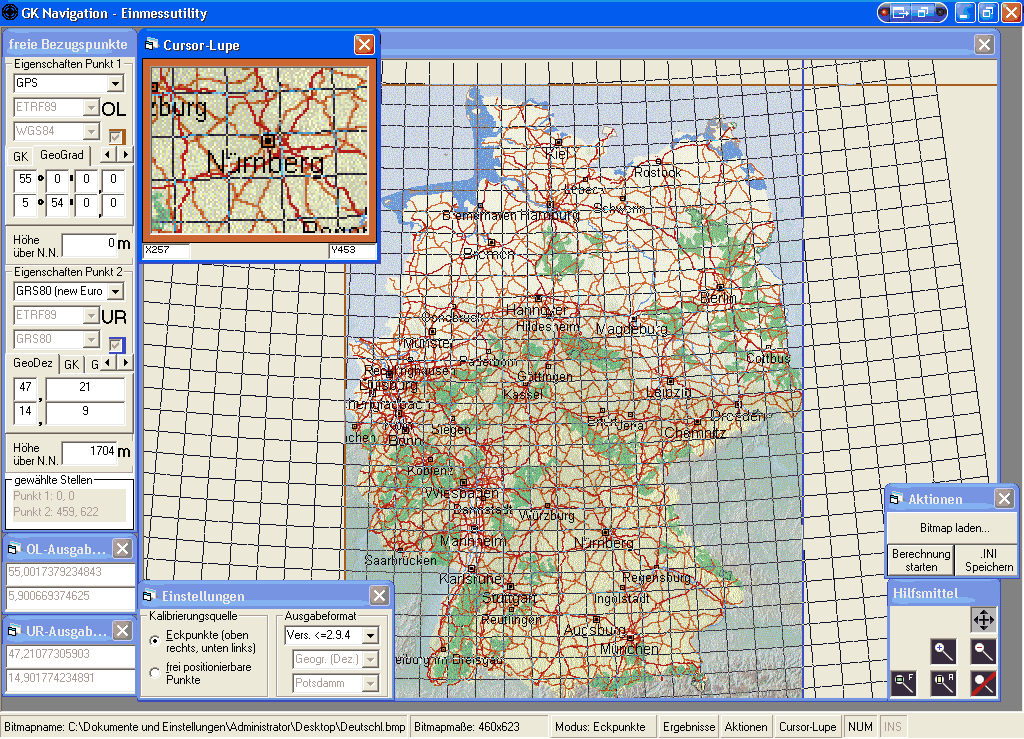1024x739 pixels.
Task: Open the GPS dropdown for Punkt 1
Action: point(116,84)
